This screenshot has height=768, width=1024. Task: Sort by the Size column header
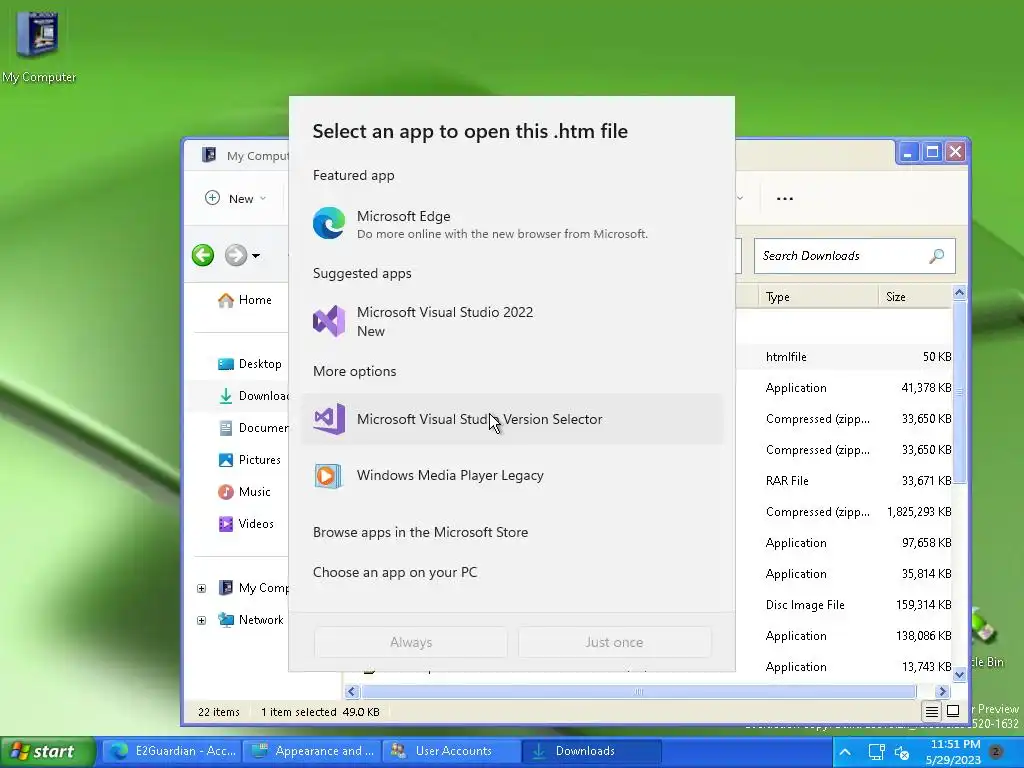click(915, 297)
